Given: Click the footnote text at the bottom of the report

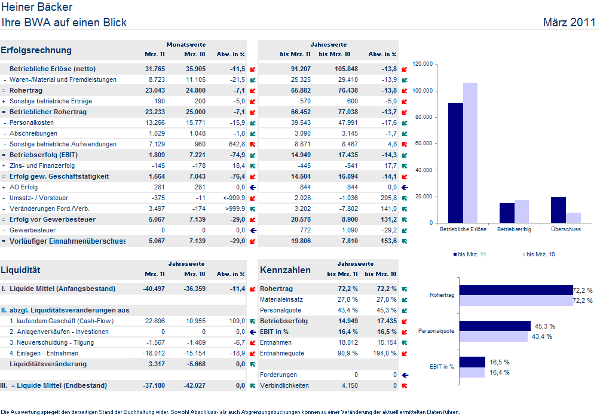Looking at the screenshot, I should pos(230,412).
